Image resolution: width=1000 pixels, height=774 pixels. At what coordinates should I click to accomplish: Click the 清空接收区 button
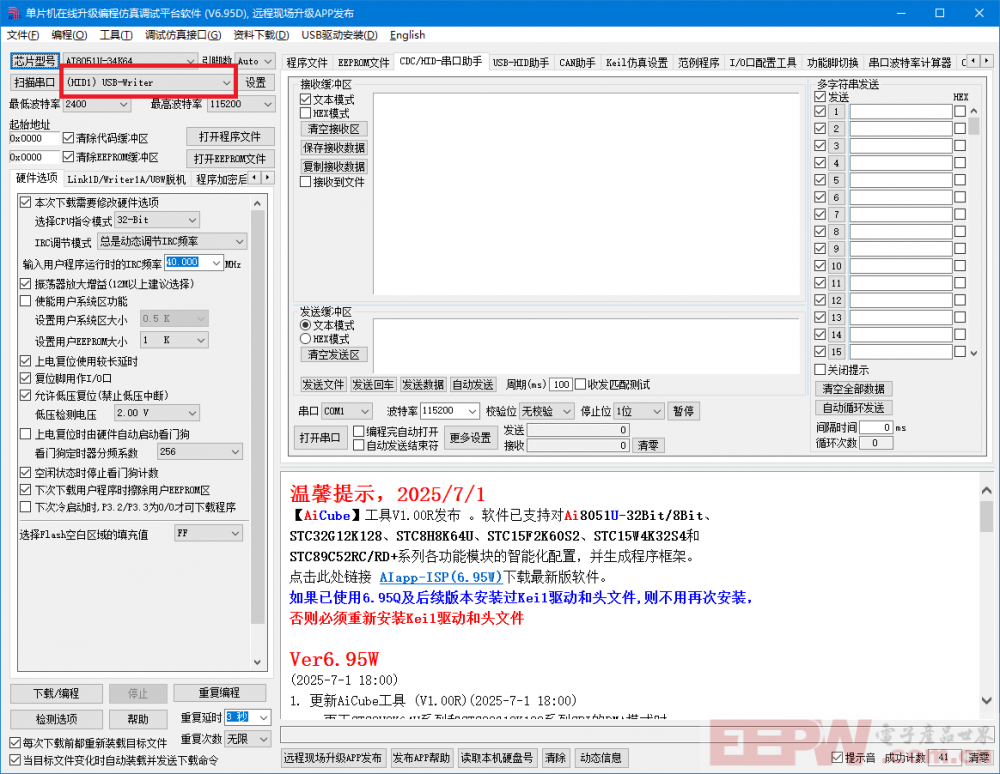(x=334, y=129)
